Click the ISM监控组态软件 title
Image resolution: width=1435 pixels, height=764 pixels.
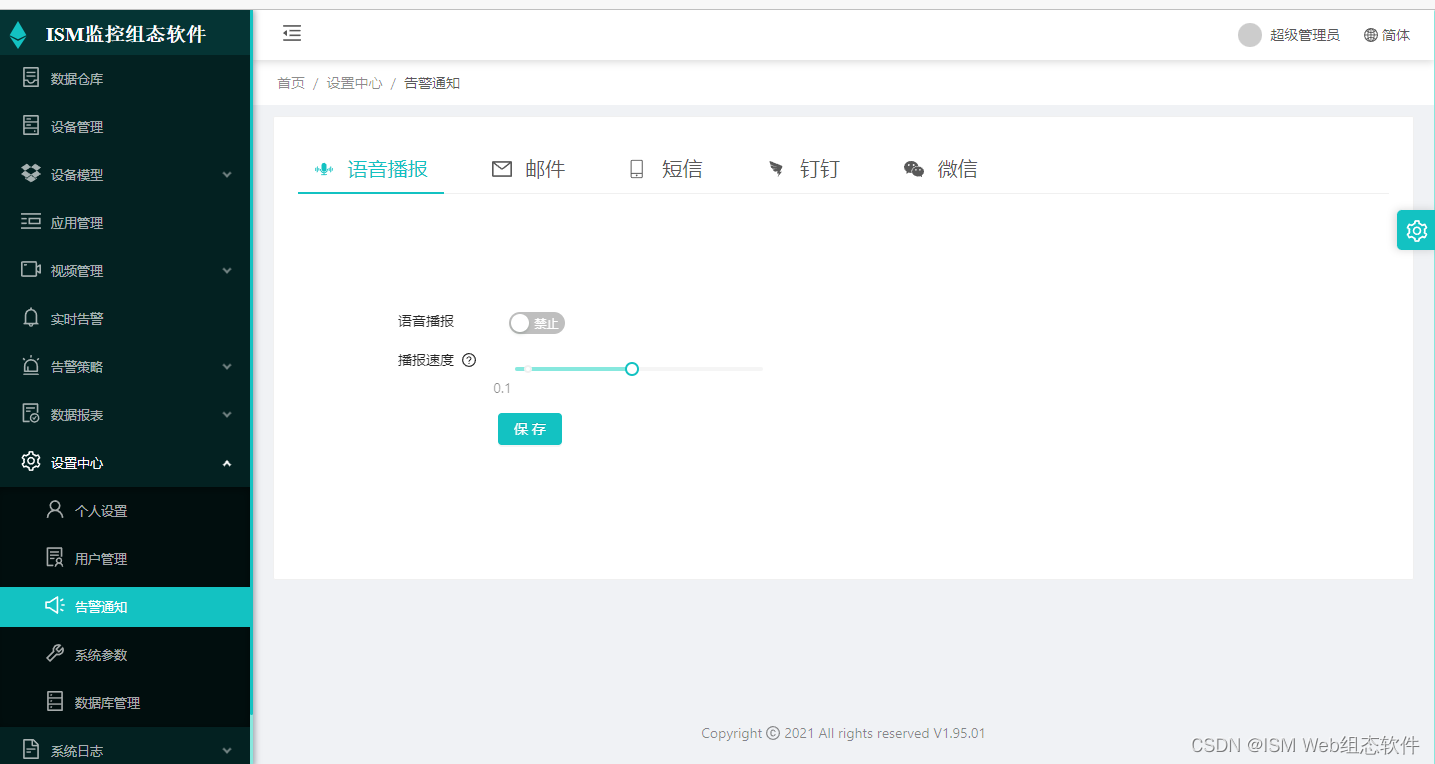click(126, 35)
